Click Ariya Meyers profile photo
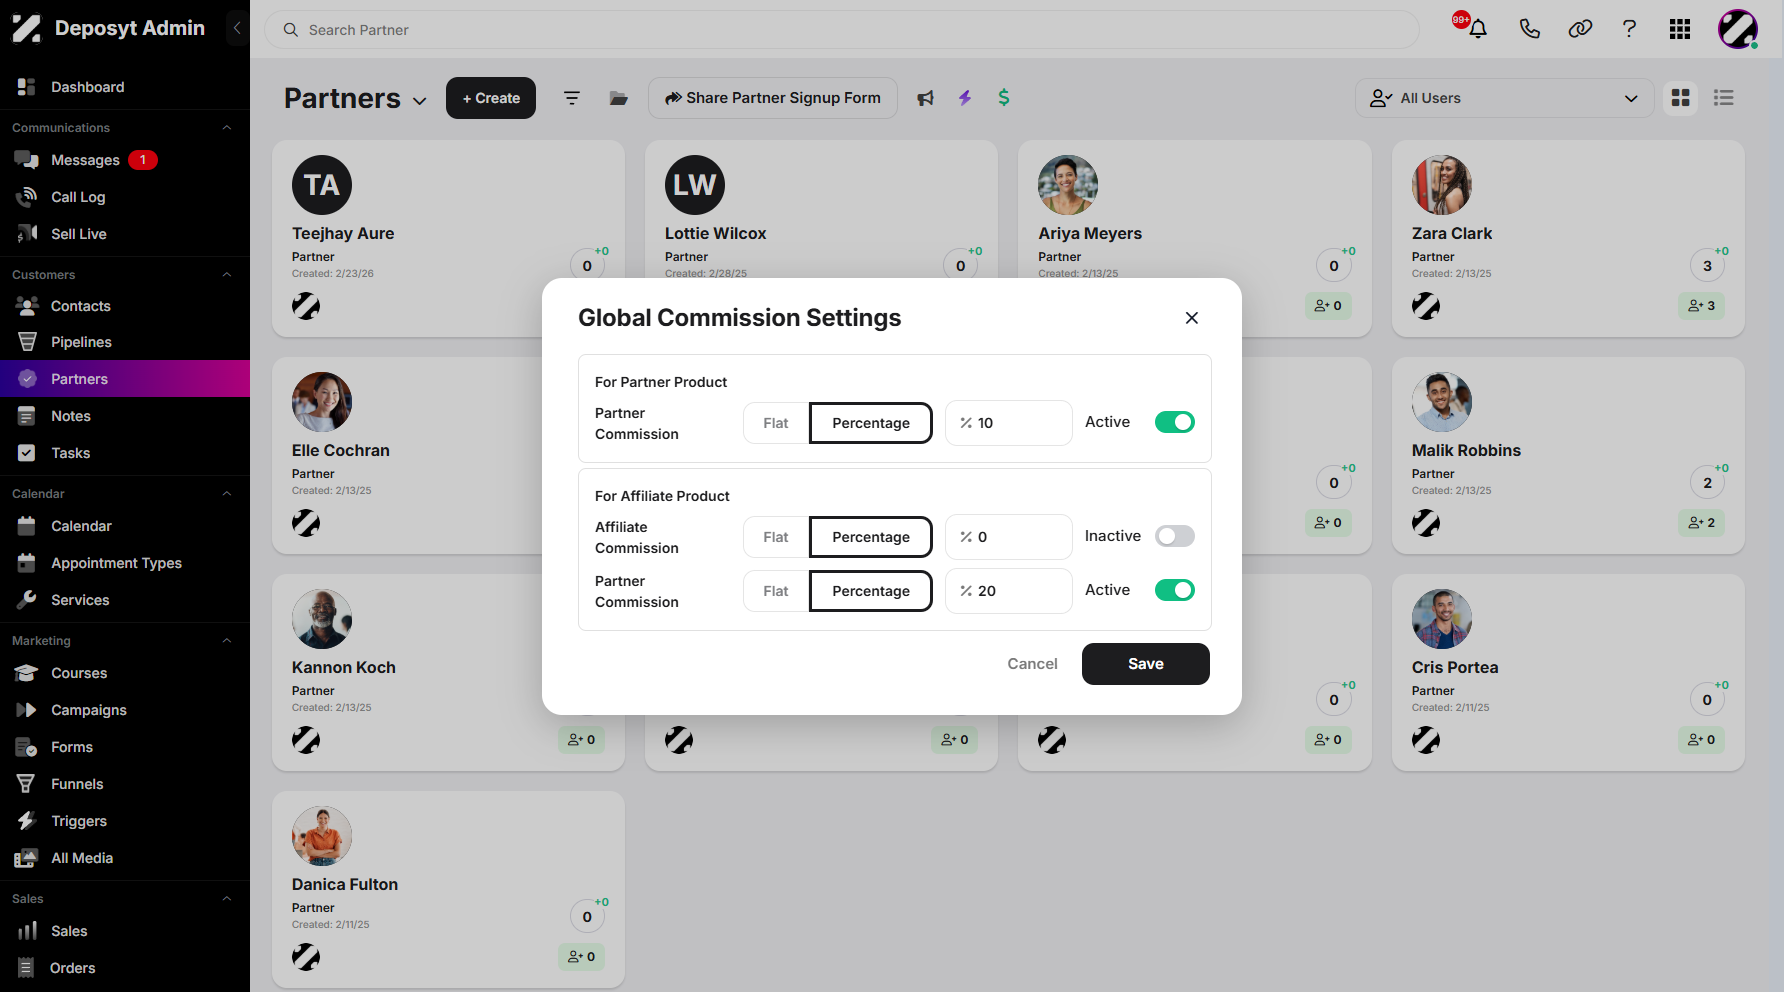The height and width of the screenshot is (992, 1784). [x=1068, y=185]
